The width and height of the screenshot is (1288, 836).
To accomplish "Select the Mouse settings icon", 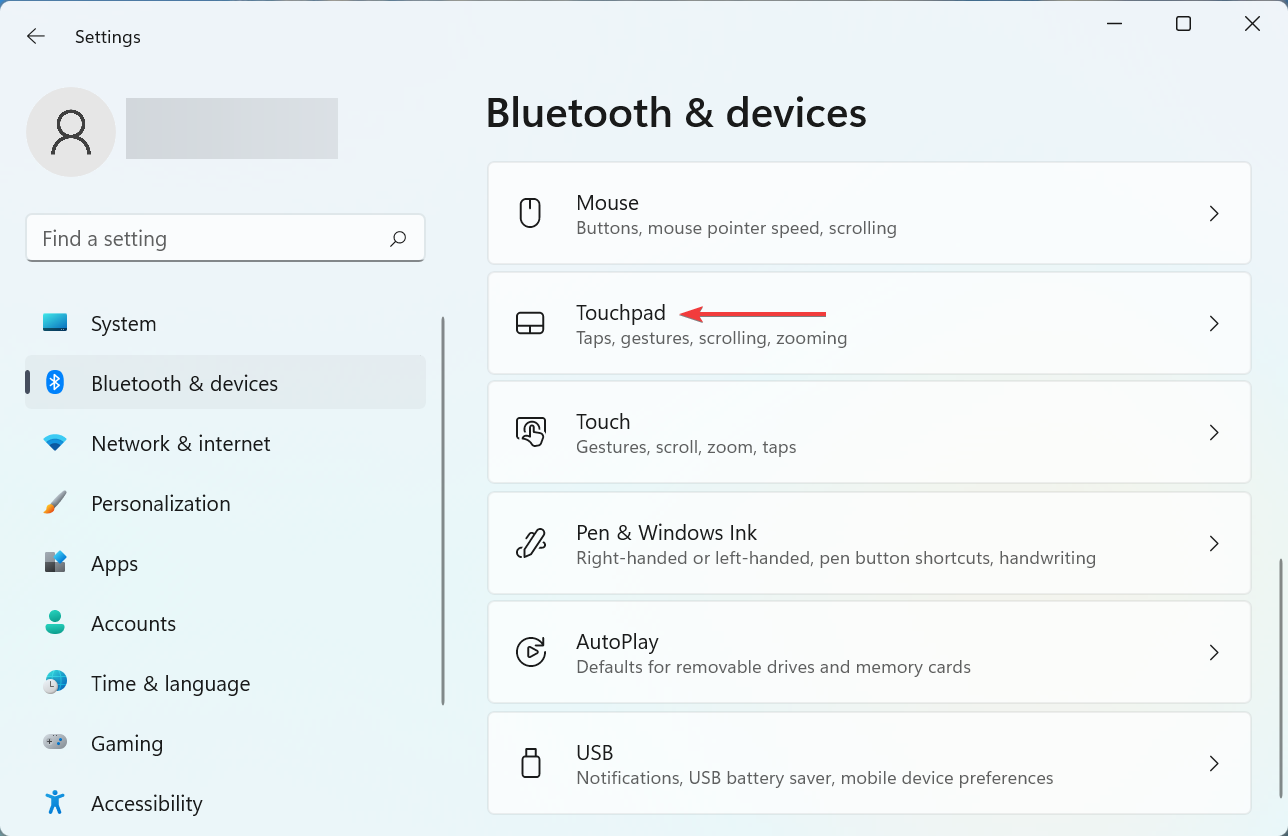I will (531, 213).
